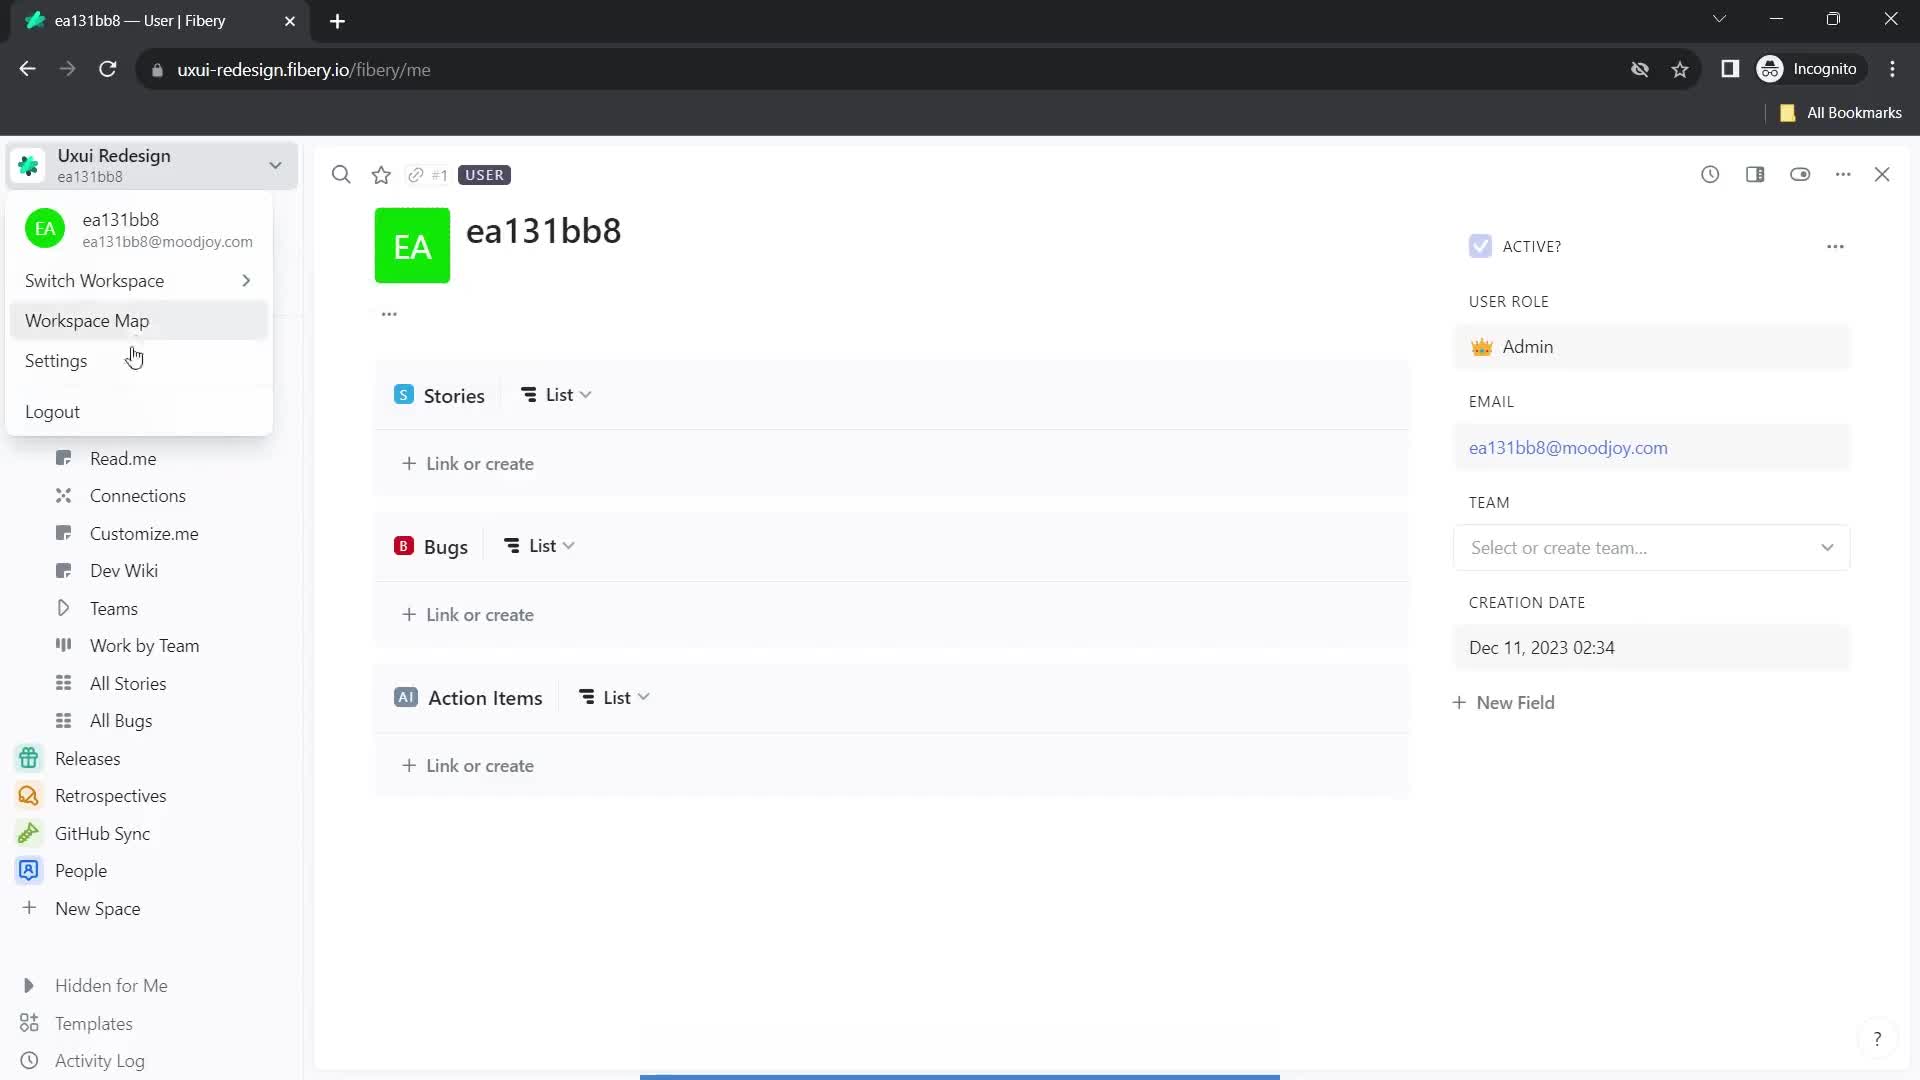Click the copy link icon next to URL
This screenshot has width=1920, height=1080.
coord(417,174)
